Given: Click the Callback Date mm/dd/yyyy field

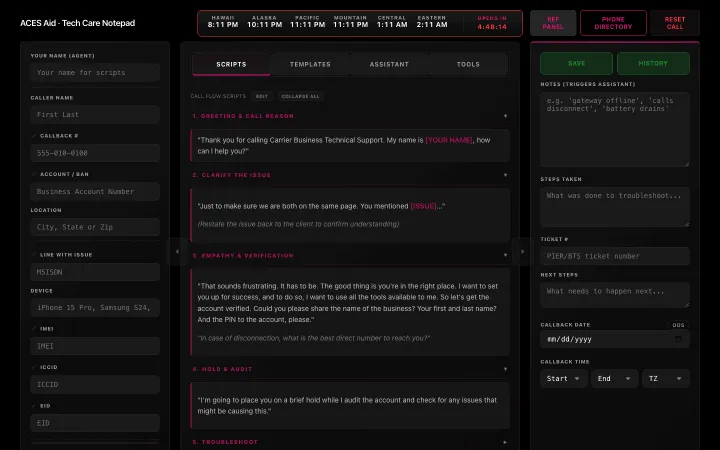Looking at the screenshot, I should [x=615, y=339].
